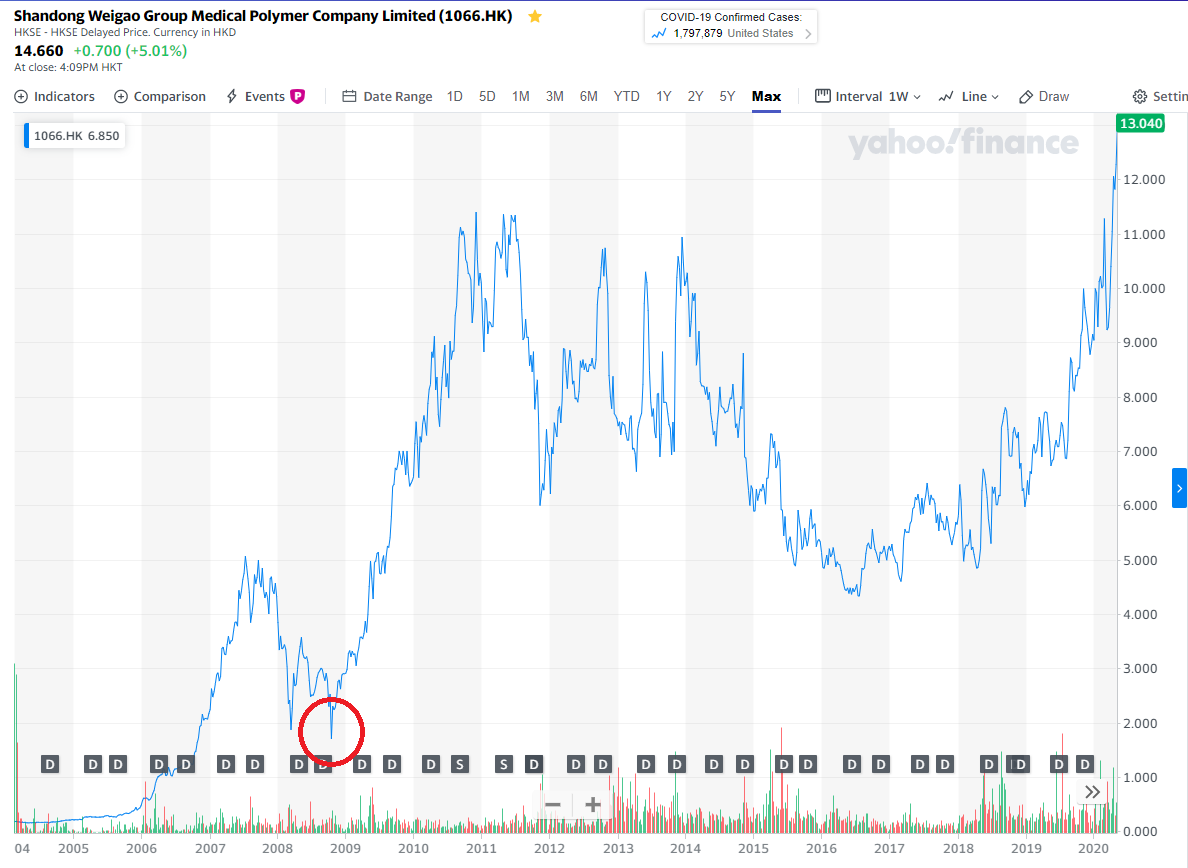Open chart Settings gear
The height and width of the screenshot is (868, 1188).
pos(1140,96)
